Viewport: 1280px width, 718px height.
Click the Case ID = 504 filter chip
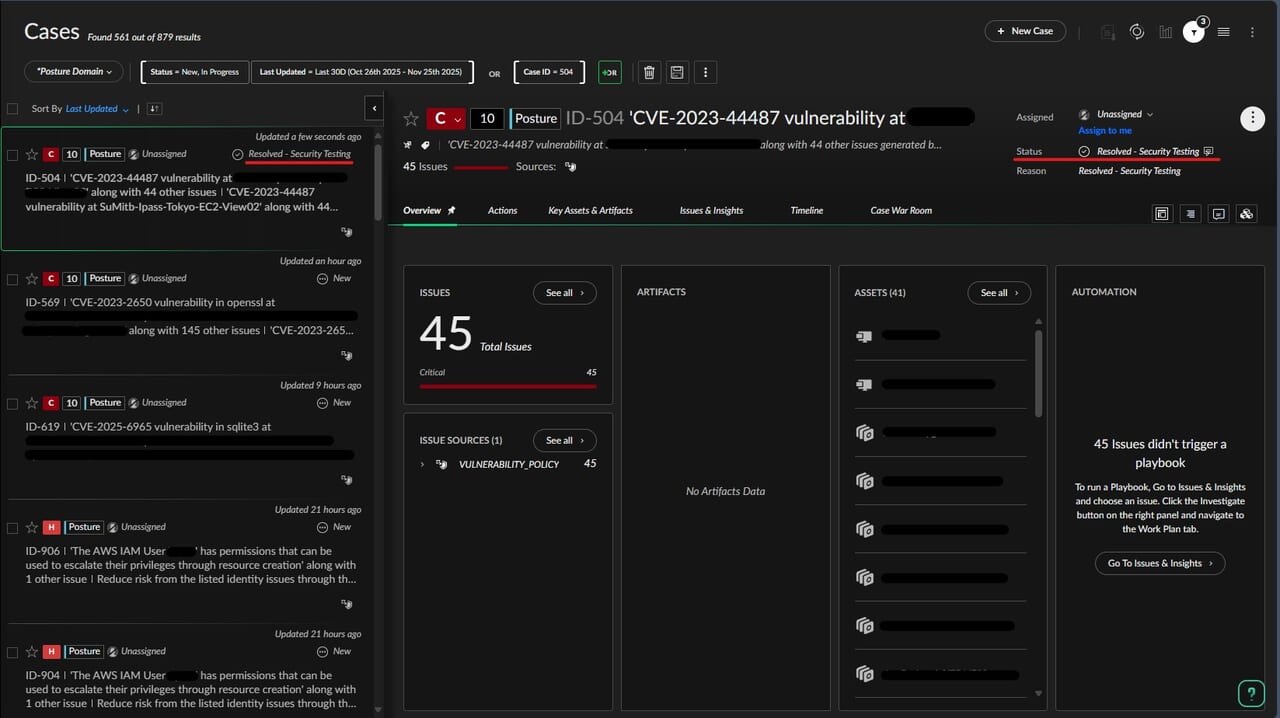[x=548, y=72]
